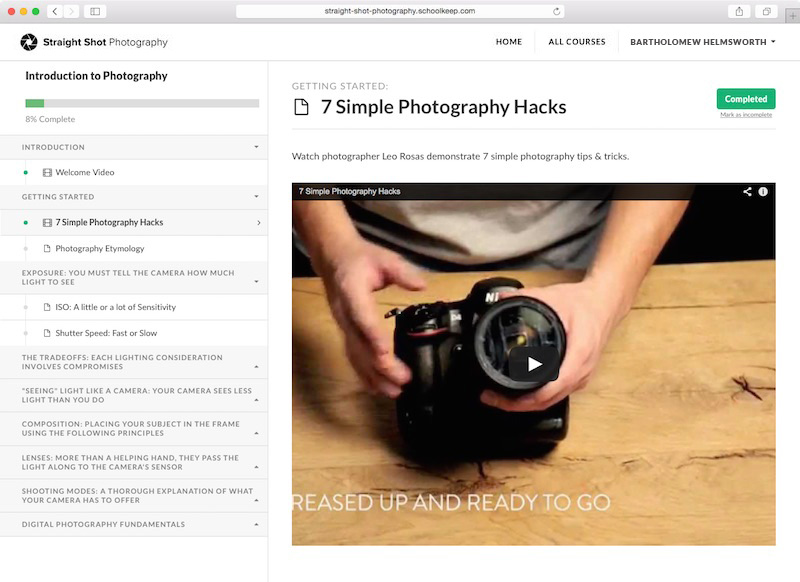800x582 pixels.
Task: Click the grey status dot for Photography Etymology
Action: pos(26,248)
